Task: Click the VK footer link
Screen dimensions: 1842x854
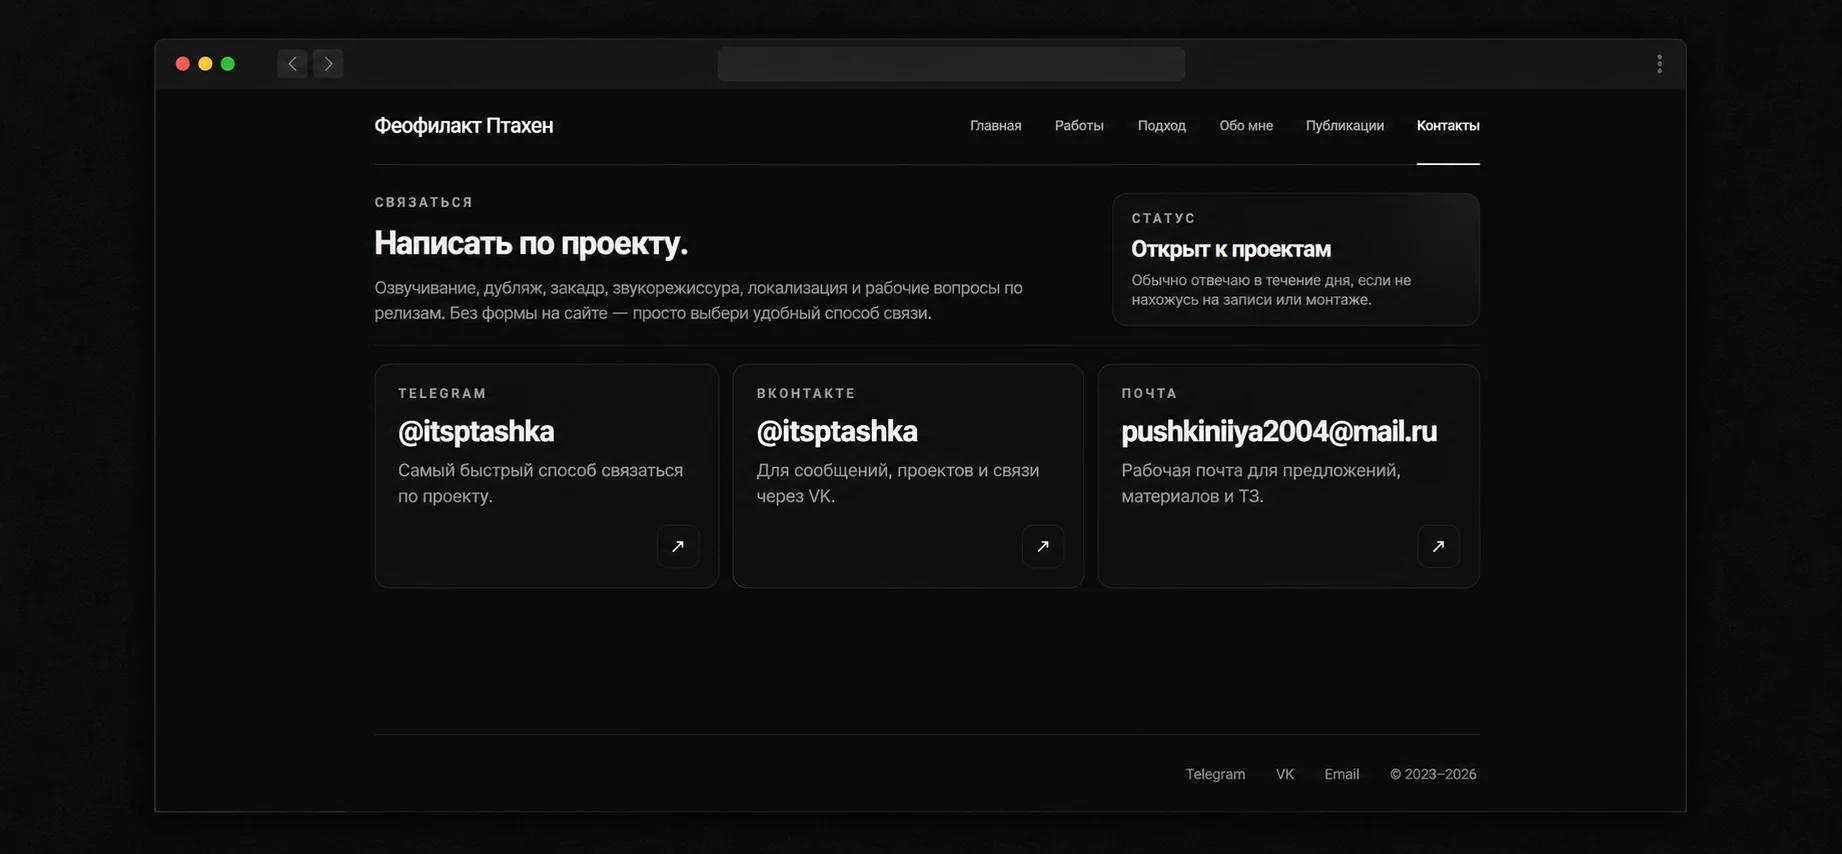Action: coord(1285,774)
